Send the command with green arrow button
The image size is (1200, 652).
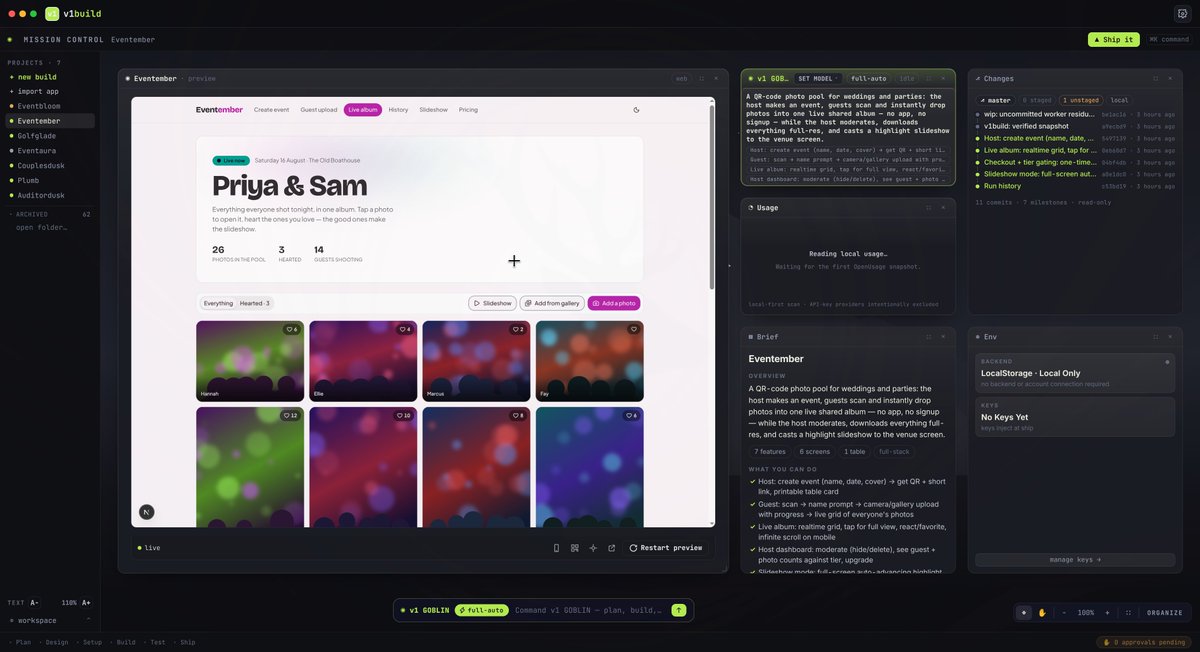pyautogui.click(x=679, y=610)
